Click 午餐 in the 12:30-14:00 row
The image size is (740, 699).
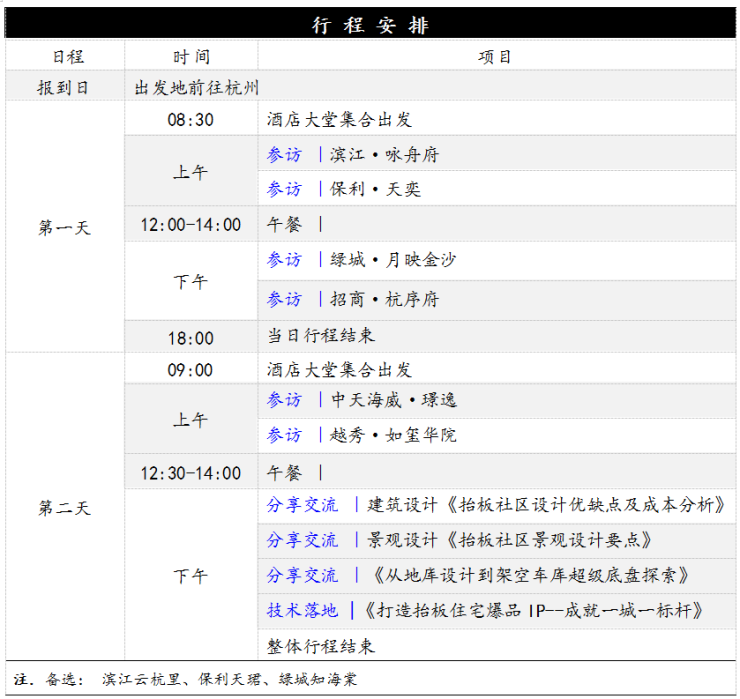click(x=496, y=472)
